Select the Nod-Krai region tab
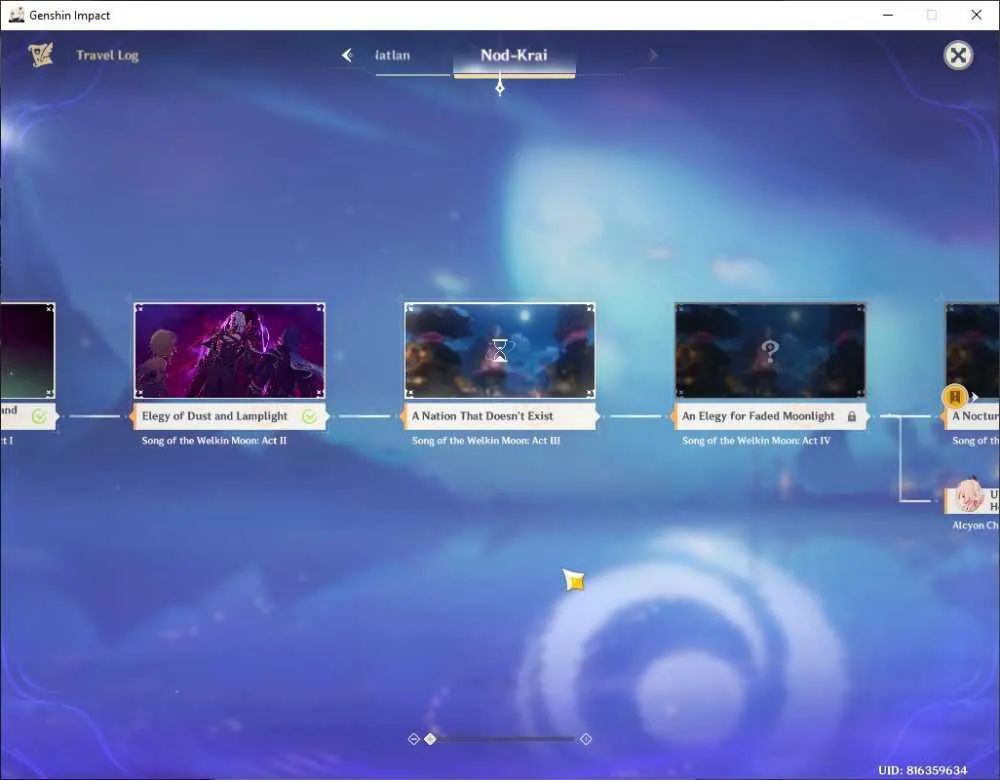The width and height of the screenshot is (1000, 780). tap(514, 55)
